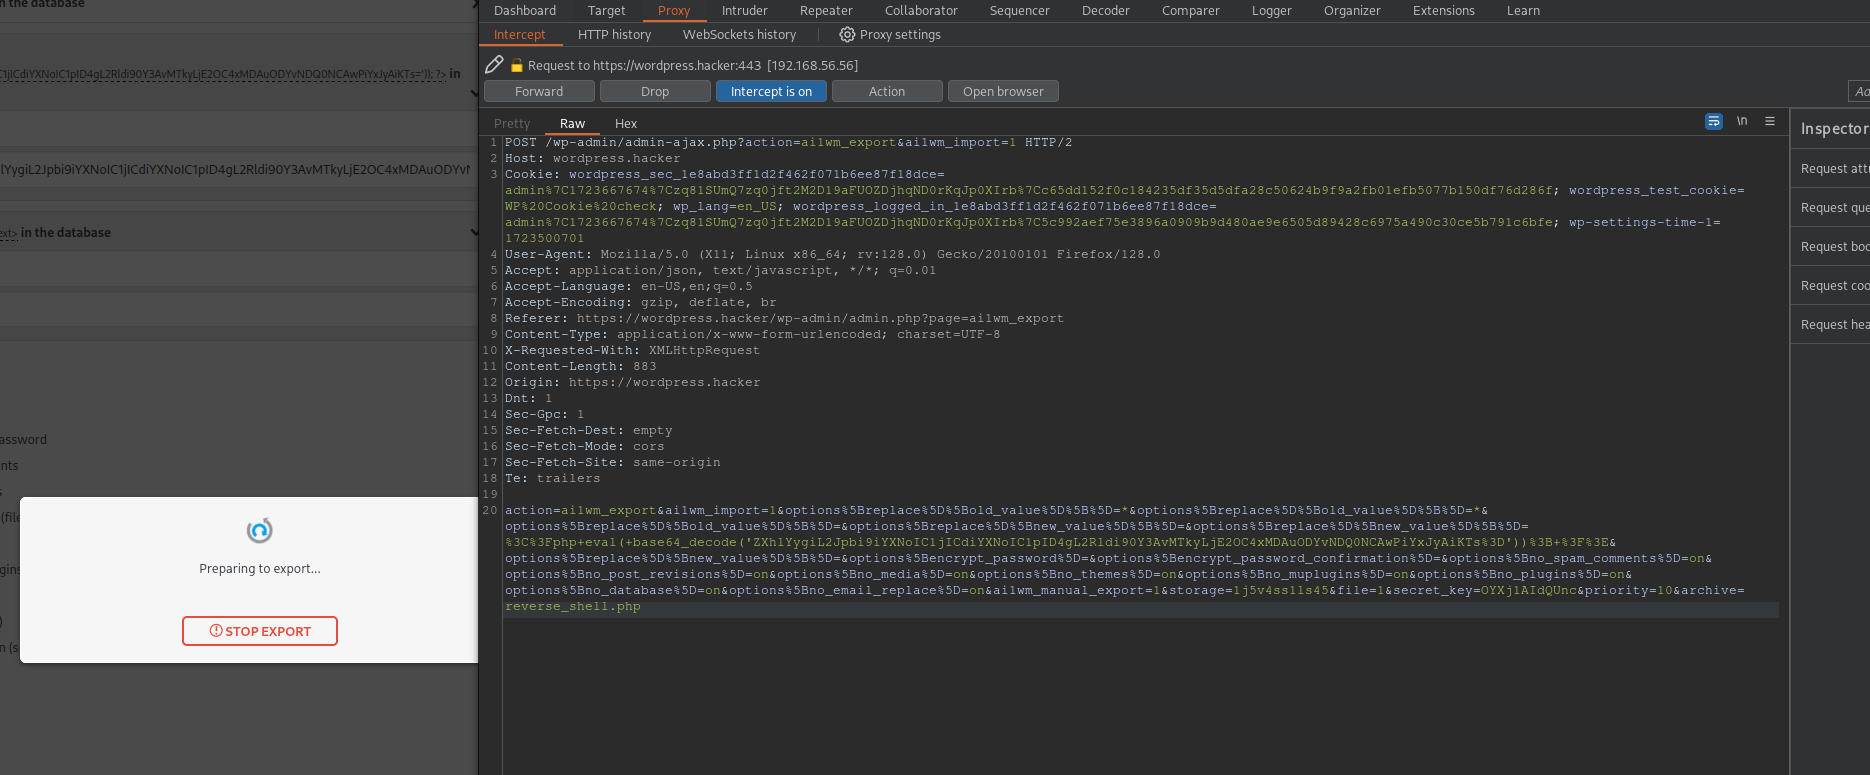Open the Organizer tab
Viewport: 1870px width, 775px height.
(x=1352, y=11)
